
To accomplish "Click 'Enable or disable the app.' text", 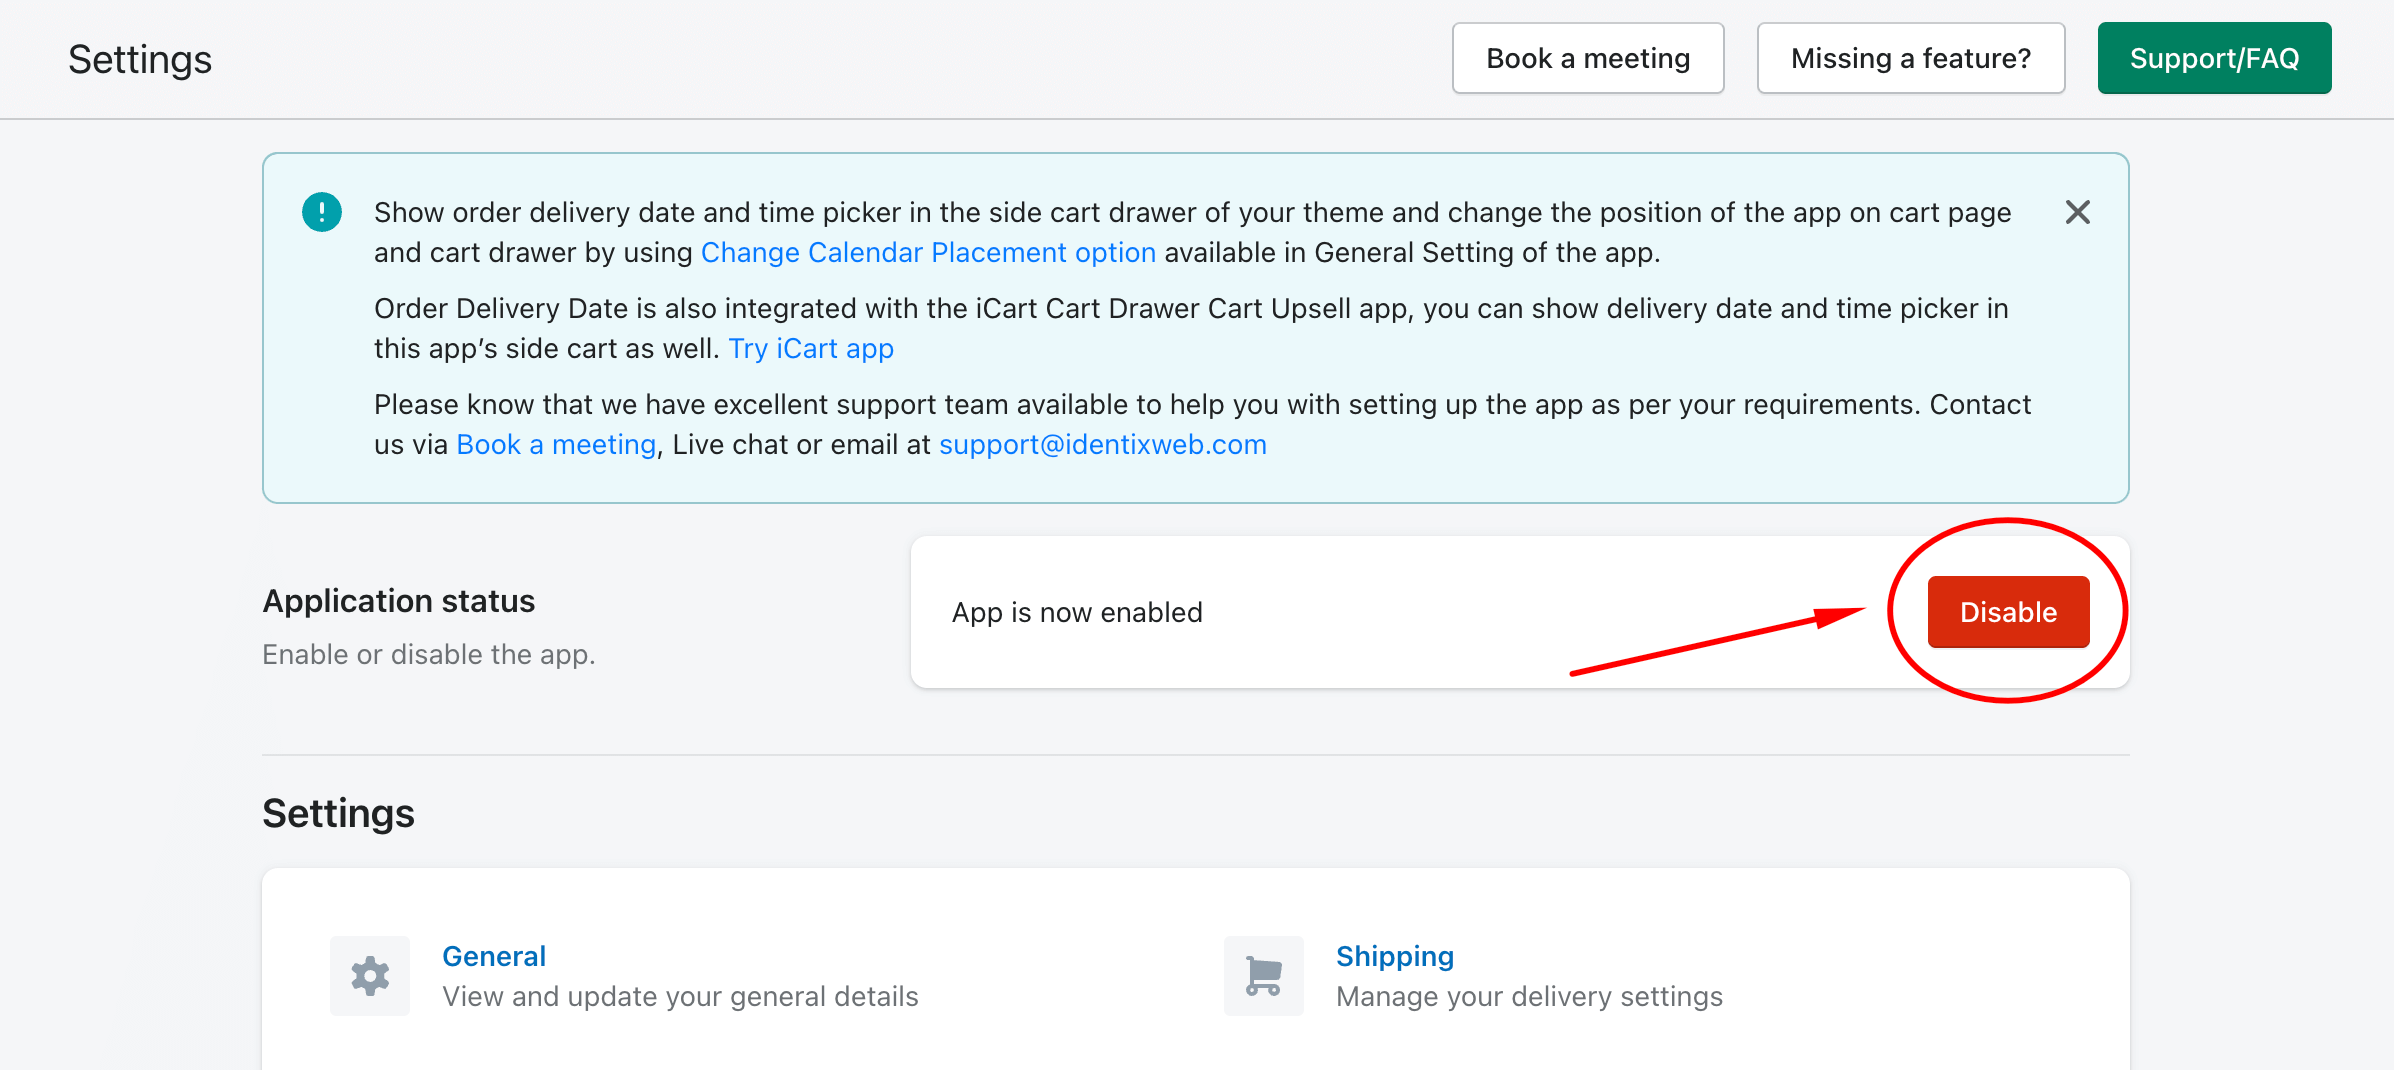I will point(429,654).
